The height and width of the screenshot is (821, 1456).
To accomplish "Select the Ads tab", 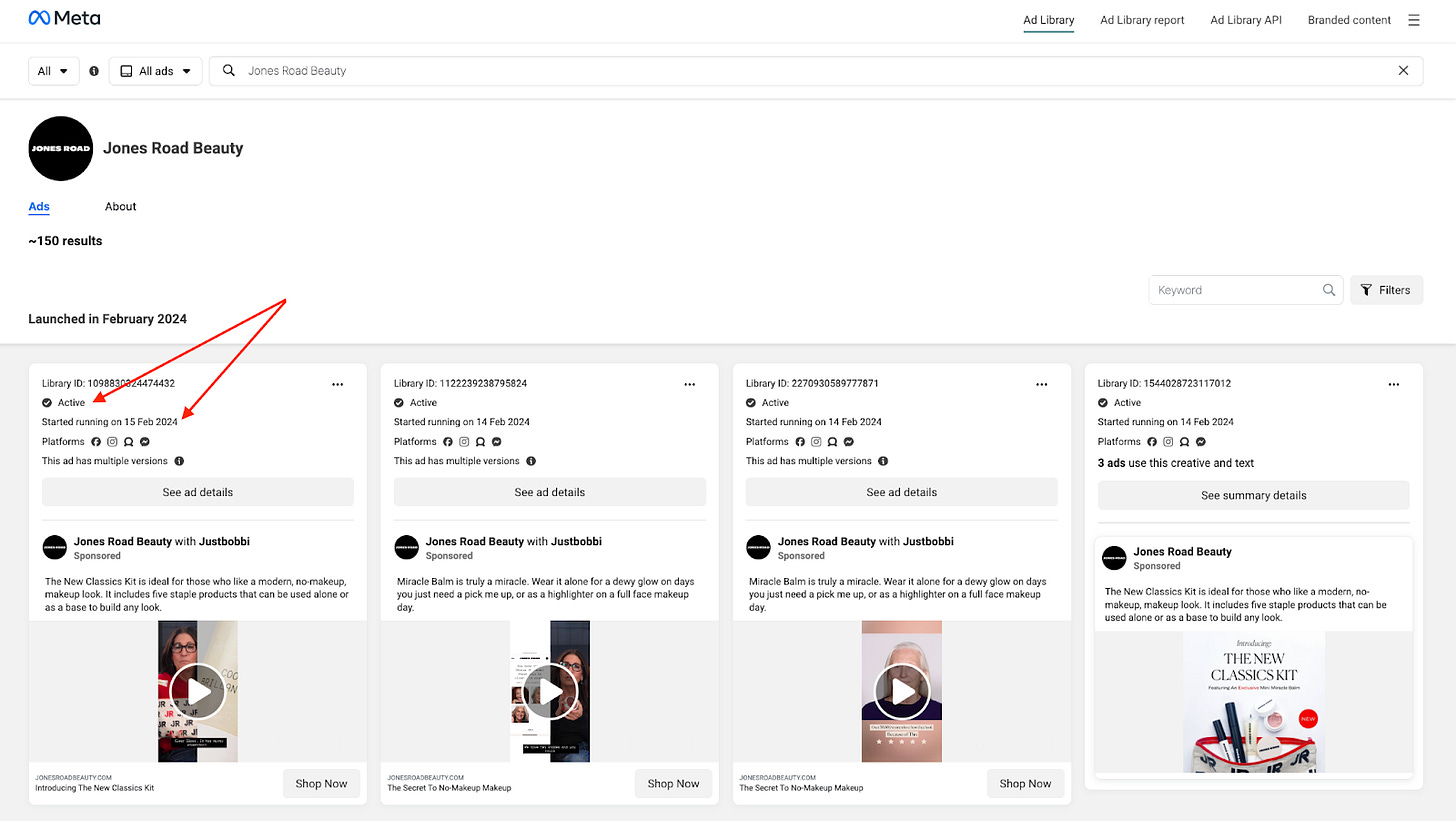I will coord(39,207).
